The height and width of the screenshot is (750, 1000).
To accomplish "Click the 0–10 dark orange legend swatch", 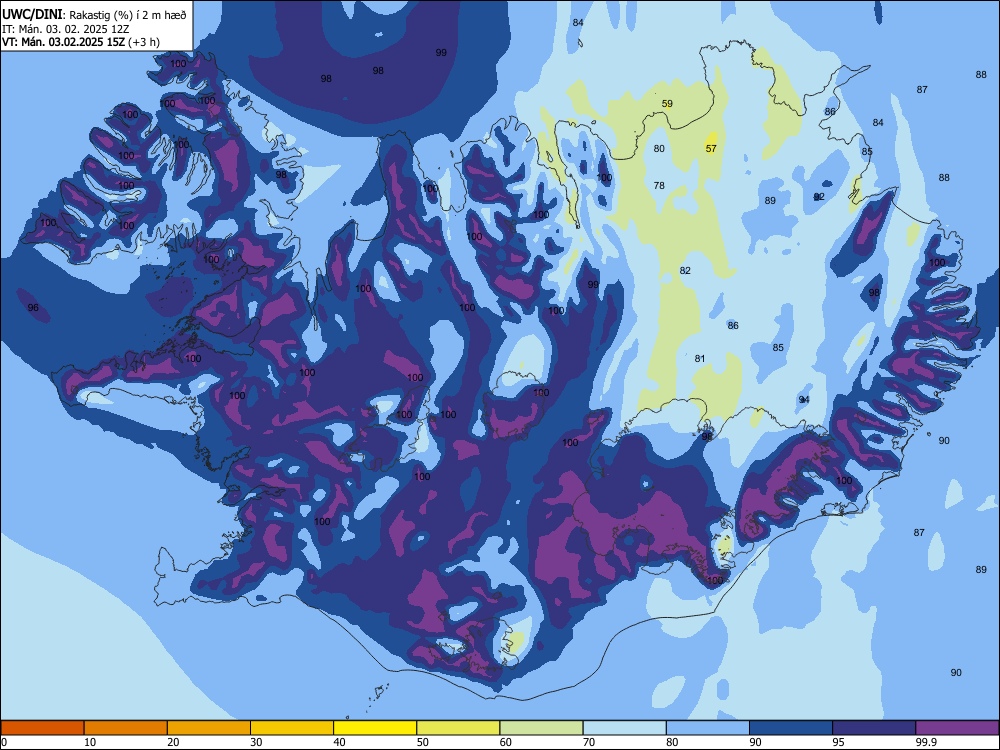I will pyautogui.click(x=42, y=728).
